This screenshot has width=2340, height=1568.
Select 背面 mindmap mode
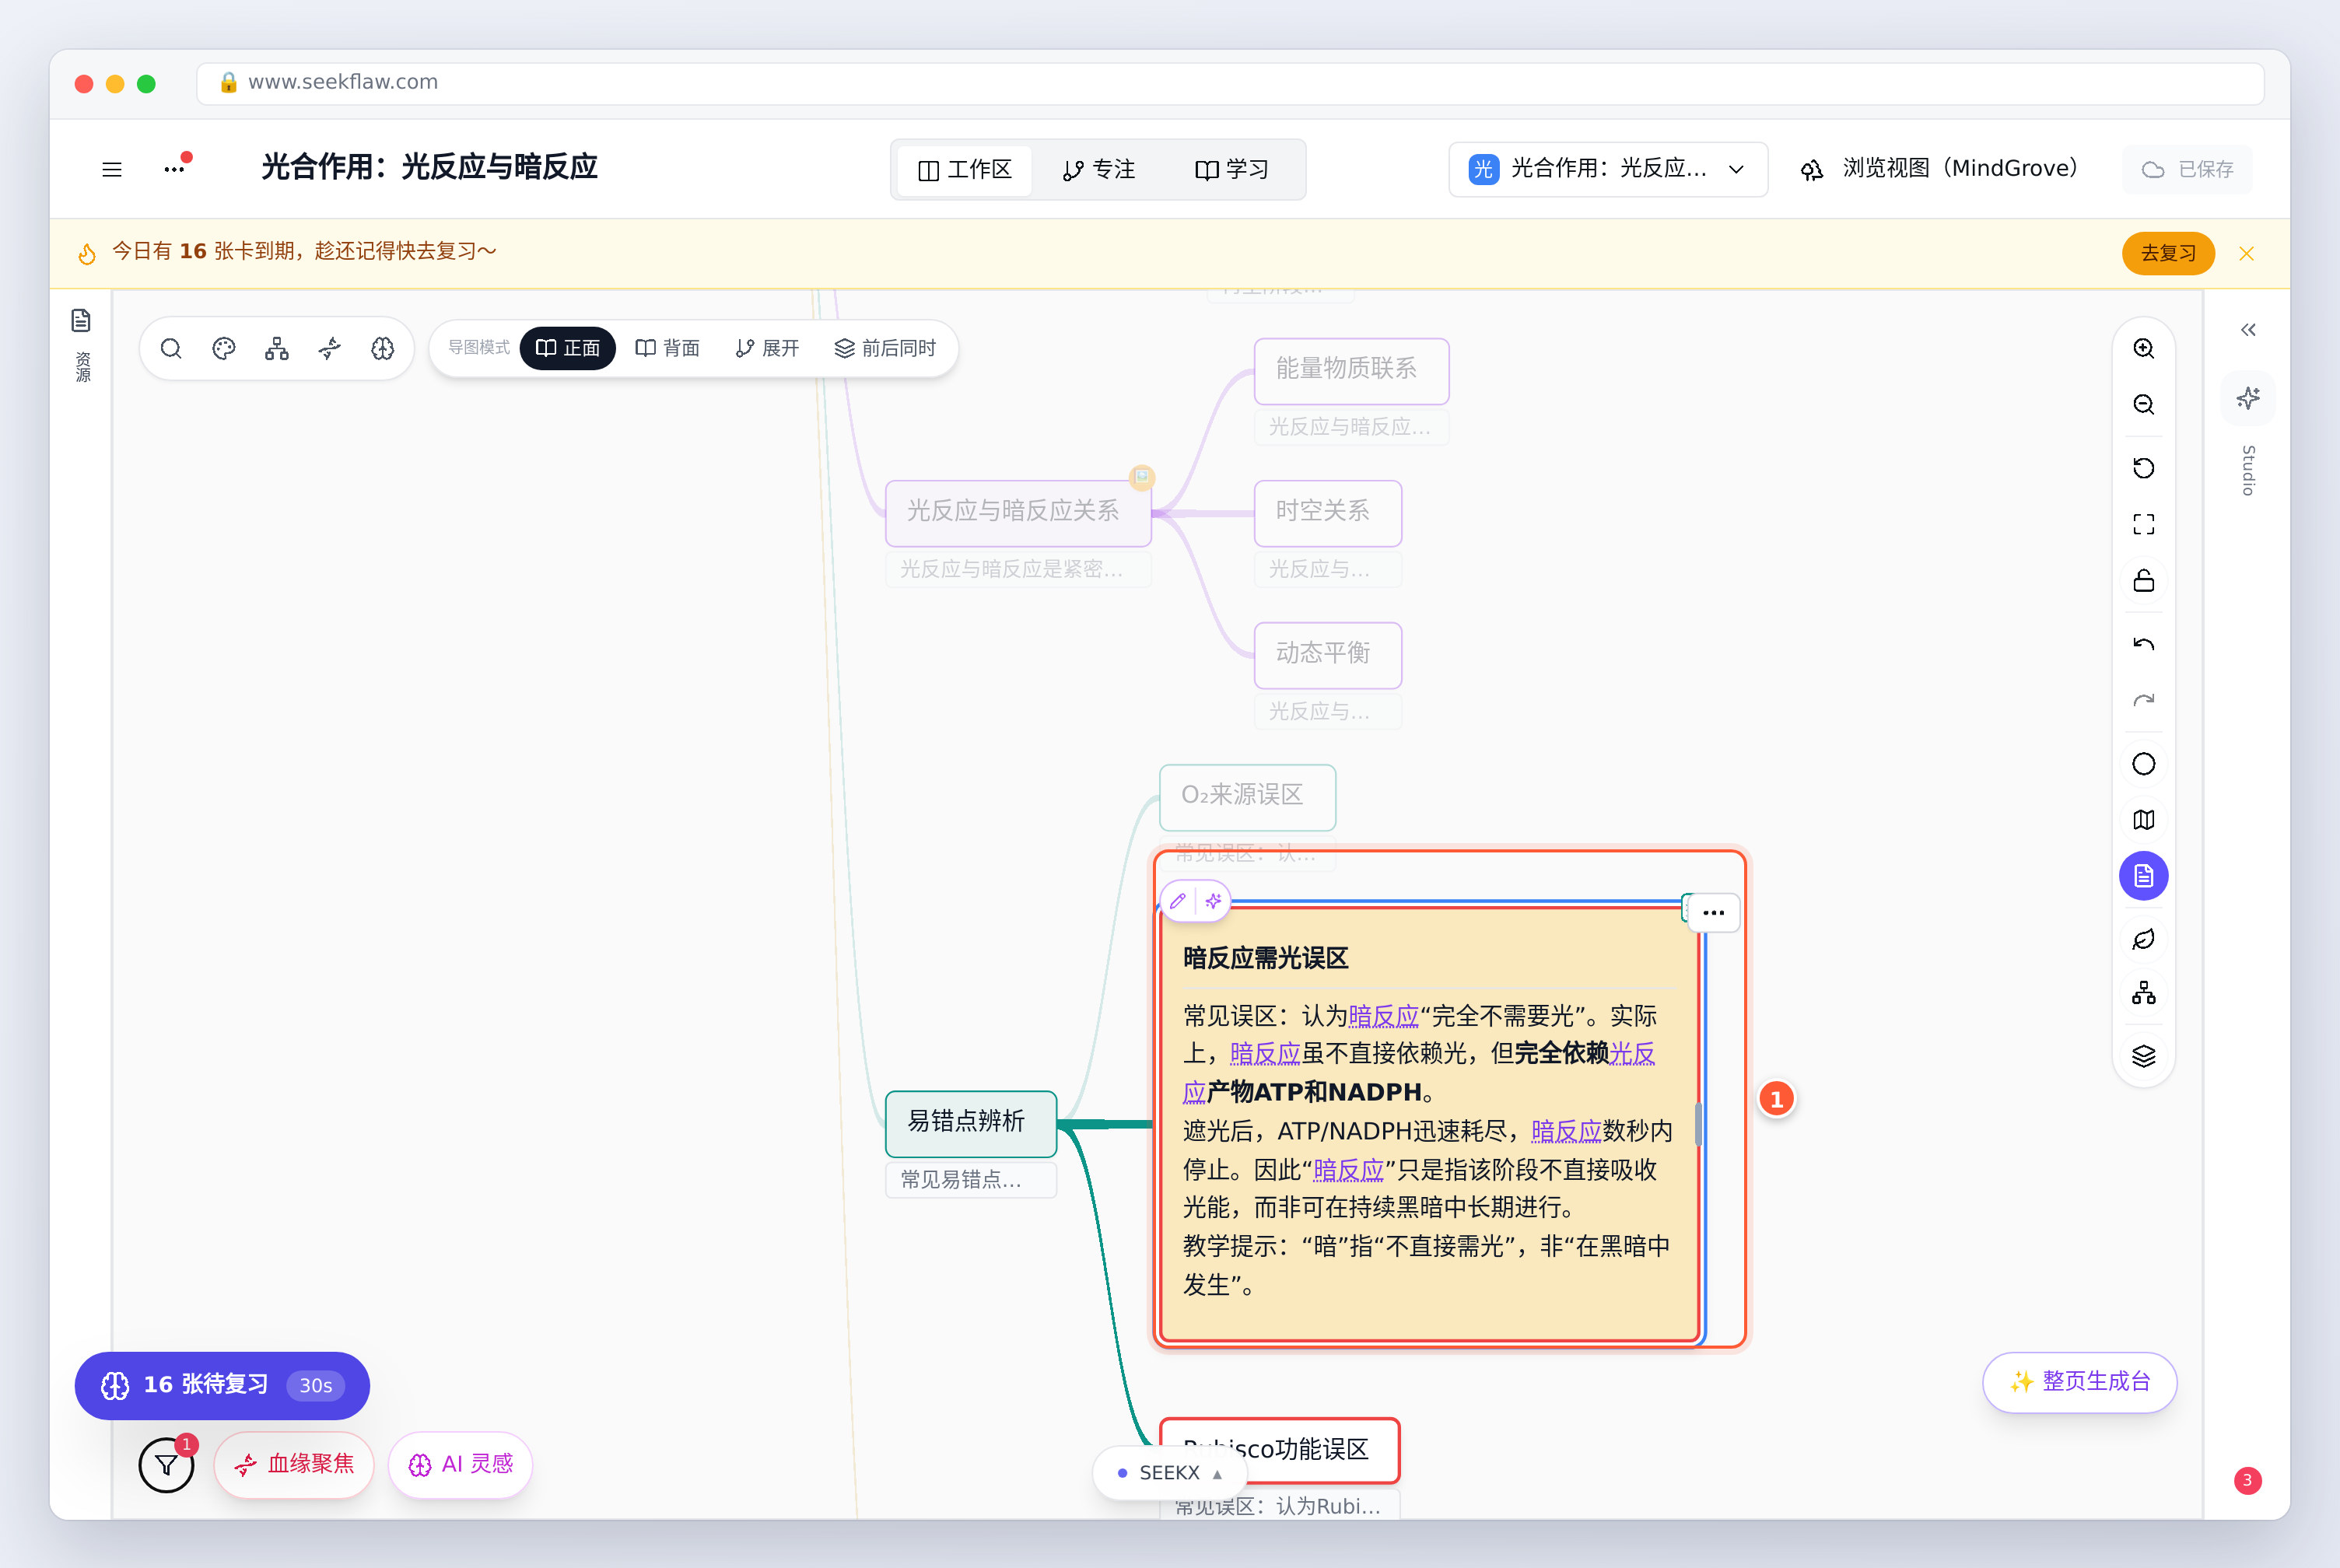[667, 348]
